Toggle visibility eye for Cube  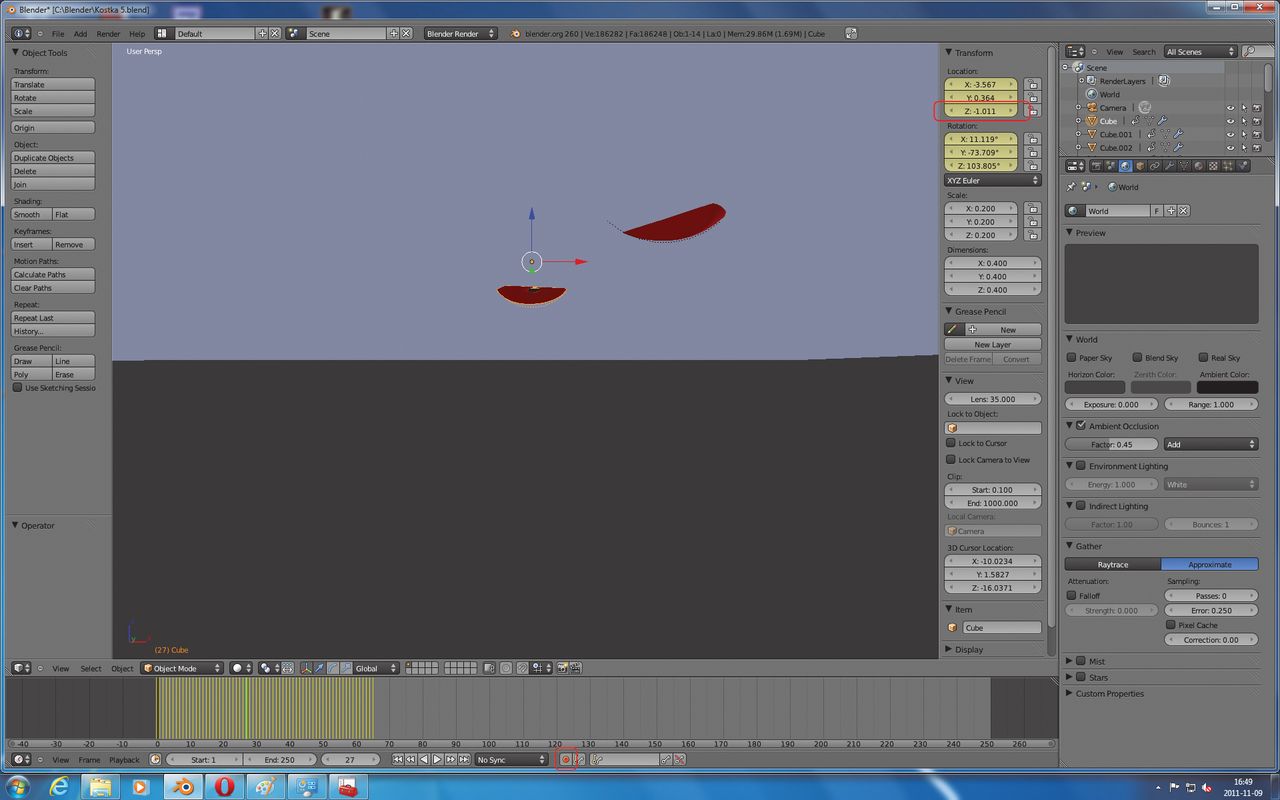1230,121
